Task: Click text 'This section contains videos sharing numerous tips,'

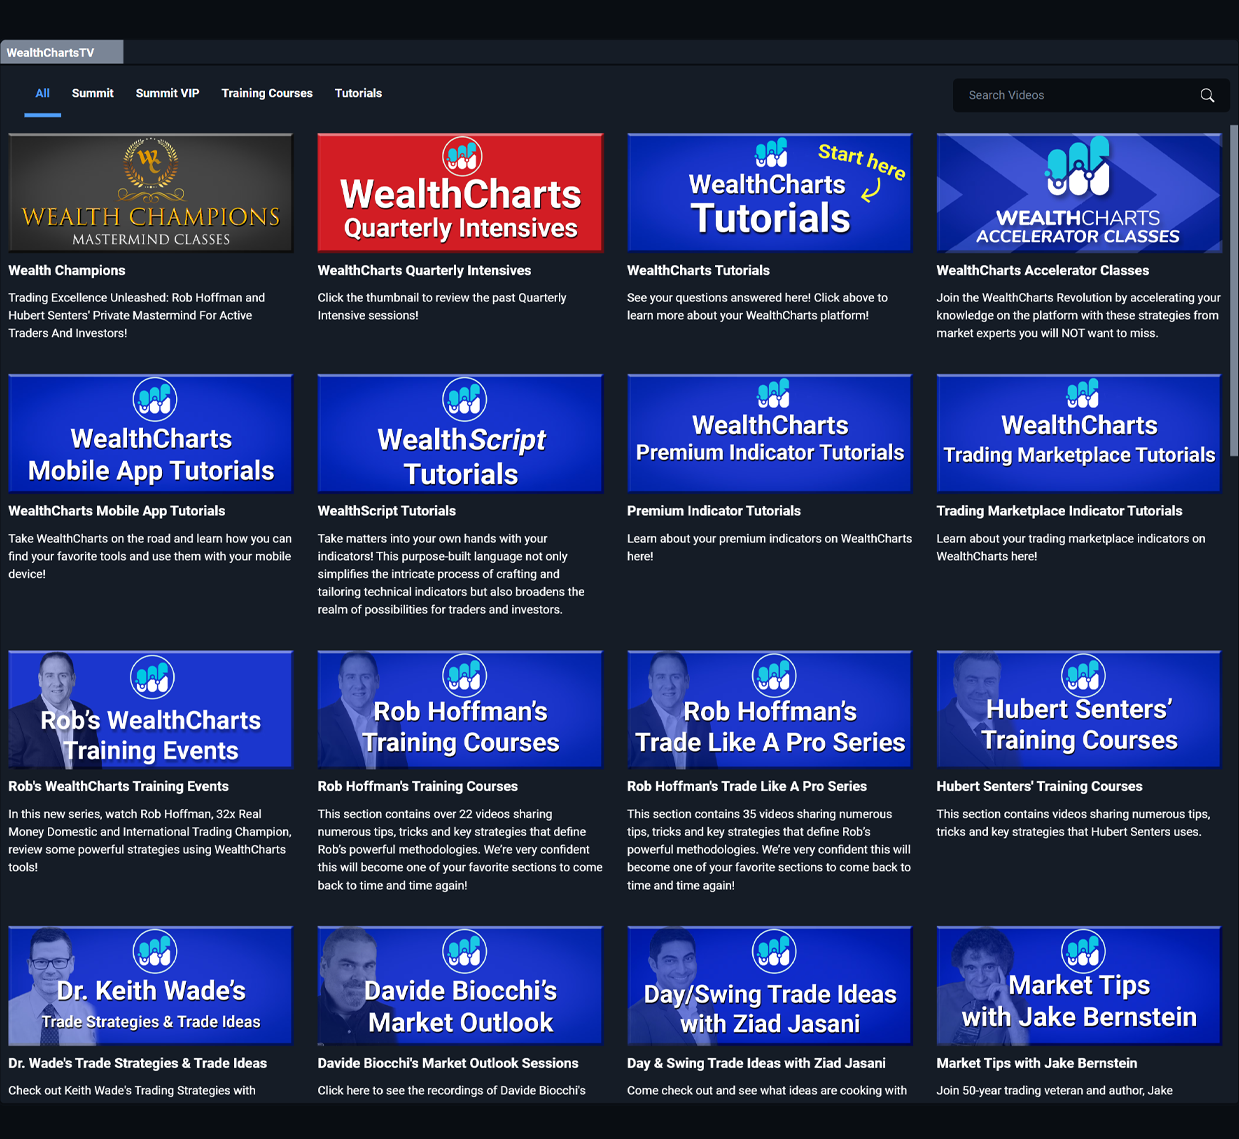Action: (x=1073, y=814)
